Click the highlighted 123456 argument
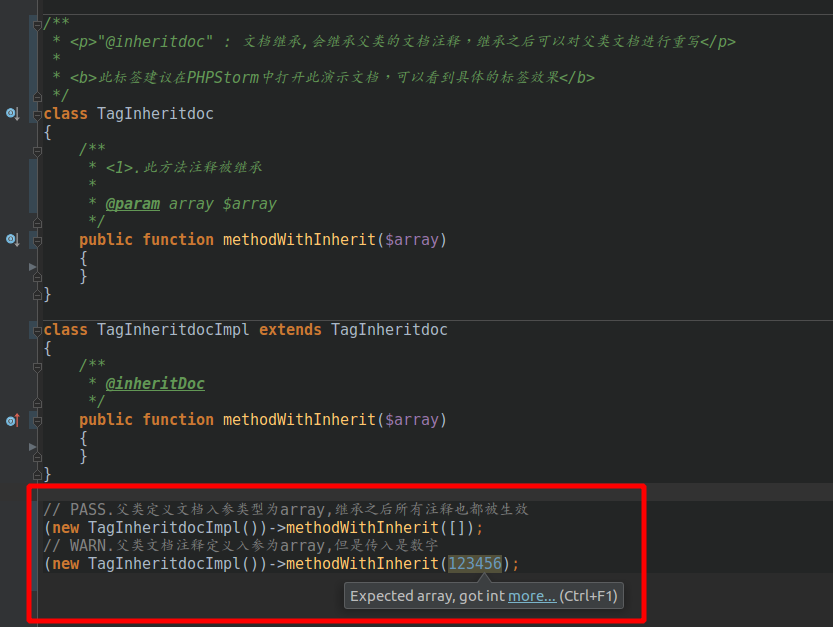This screenshot has height=627, width=833. click(x=474, y=563)
